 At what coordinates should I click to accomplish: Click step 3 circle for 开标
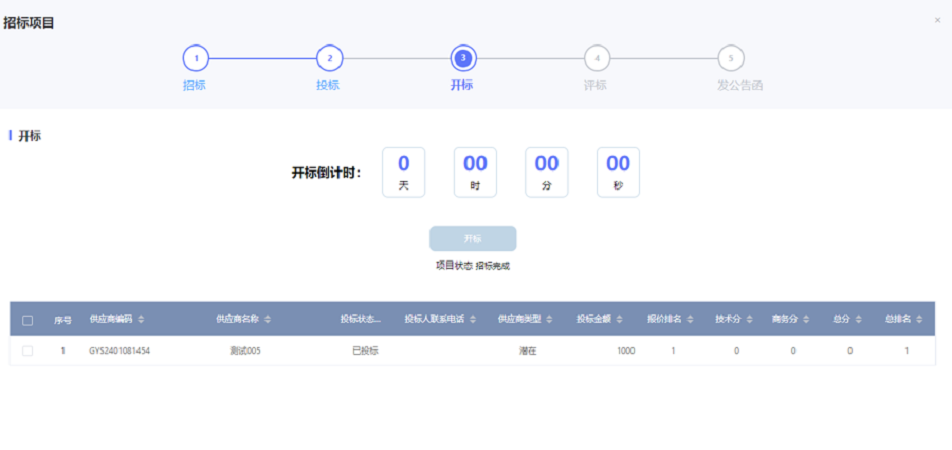click(463, 59)
